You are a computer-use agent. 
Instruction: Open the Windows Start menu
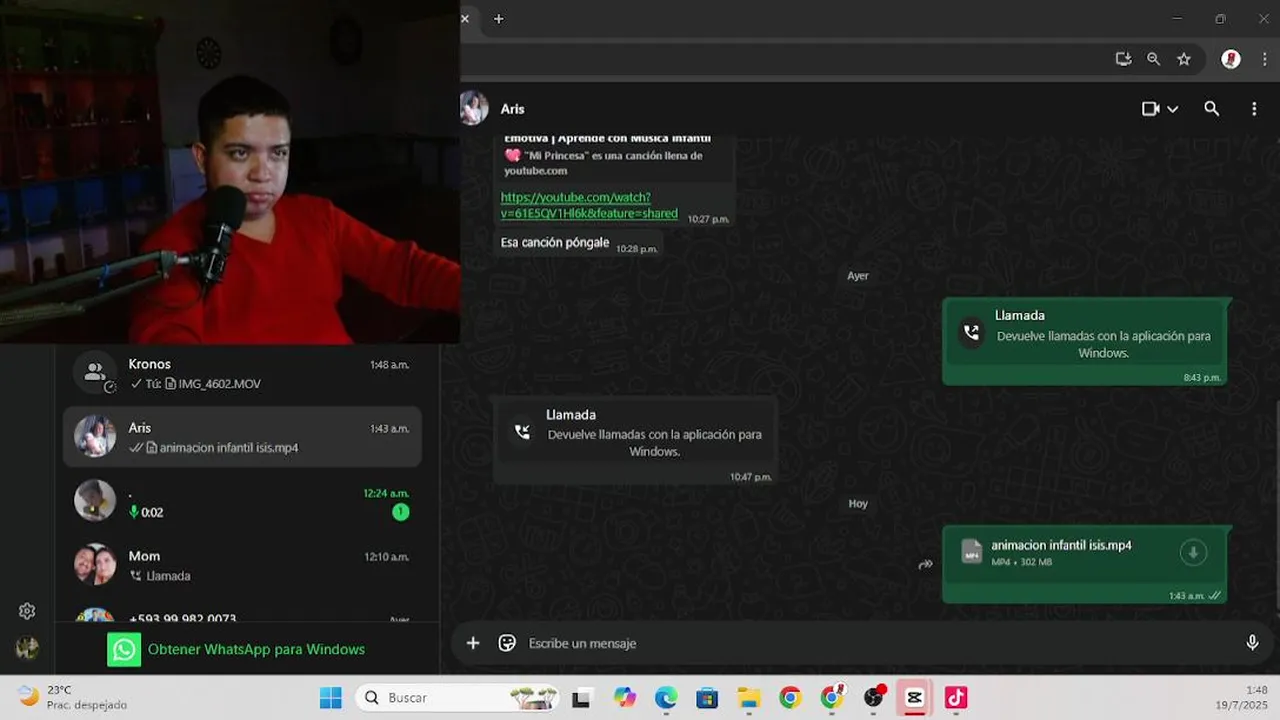[x=330, y=697]
